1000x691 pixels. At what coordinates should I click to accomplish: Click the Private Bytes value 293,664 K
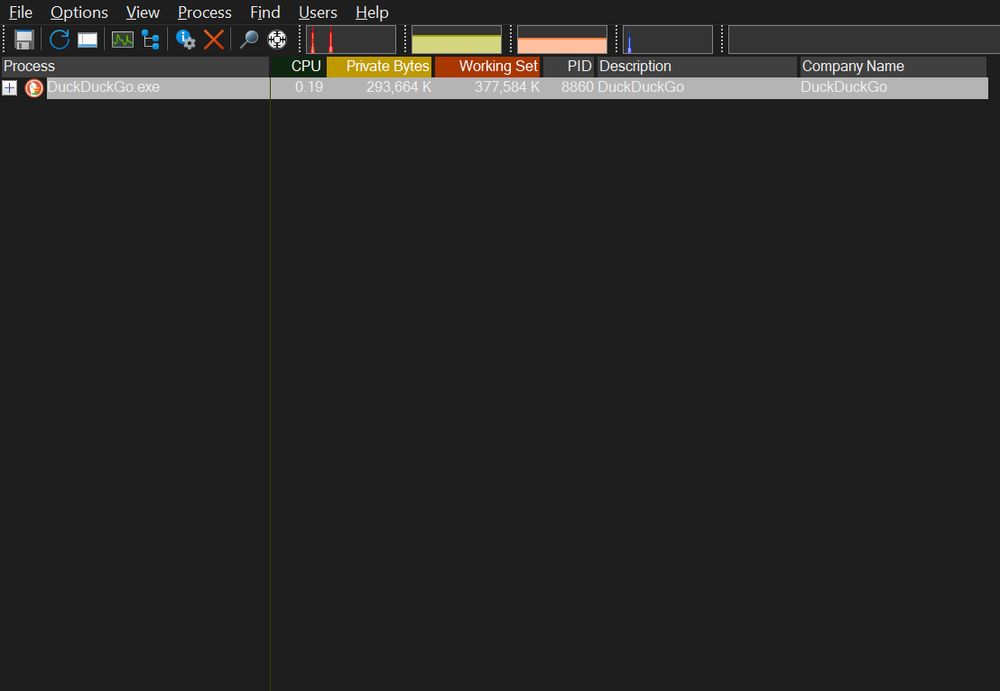(399, 87)
